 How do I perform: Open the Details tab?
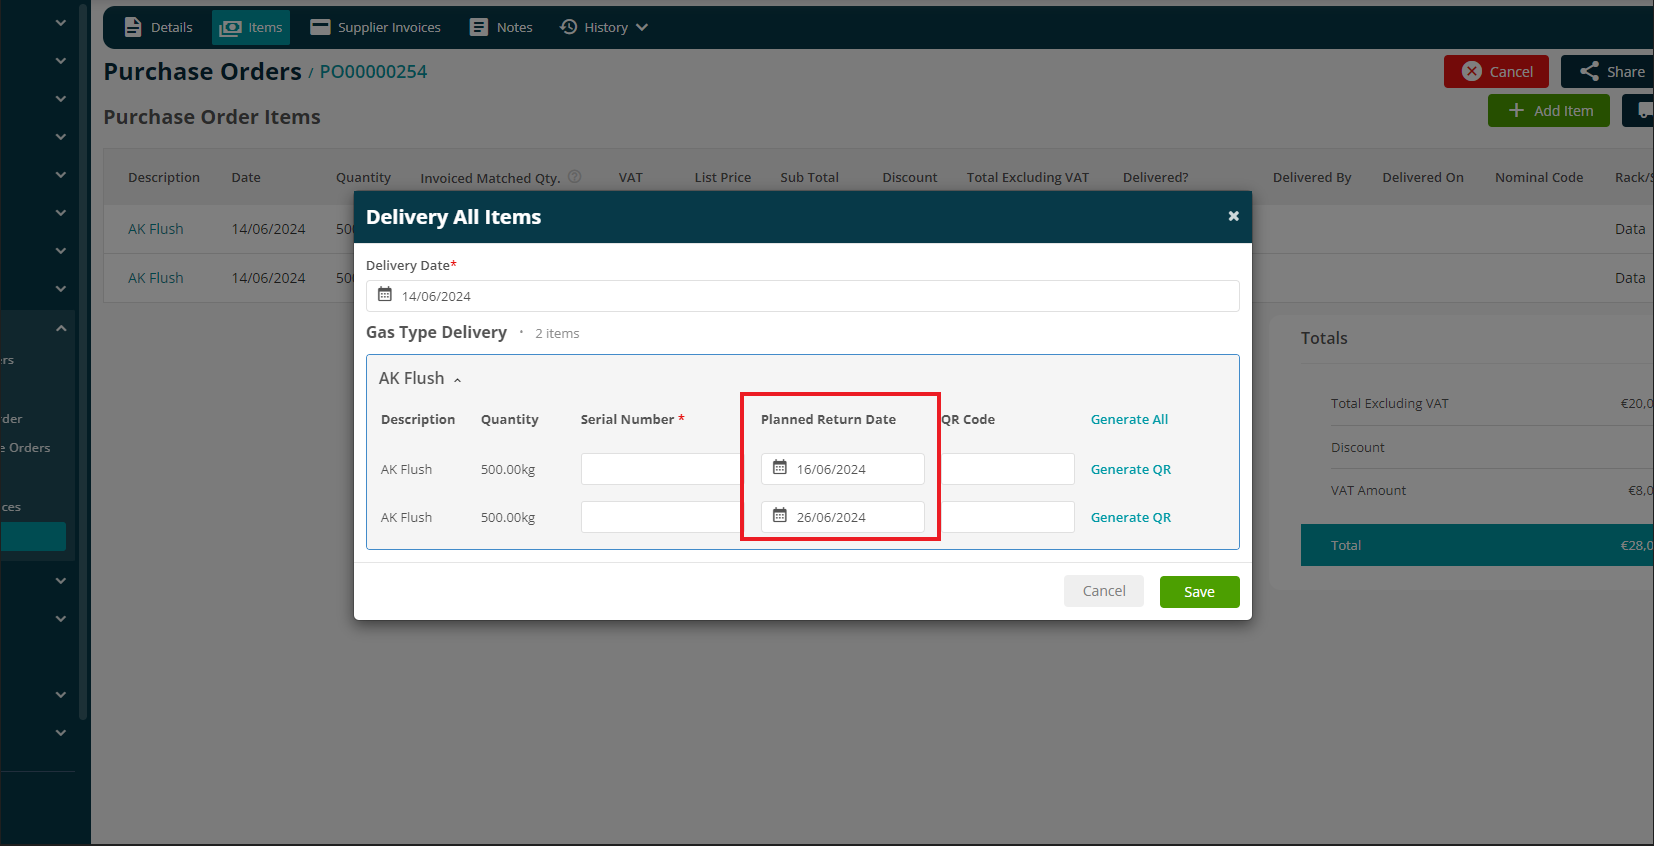[158, 27]
